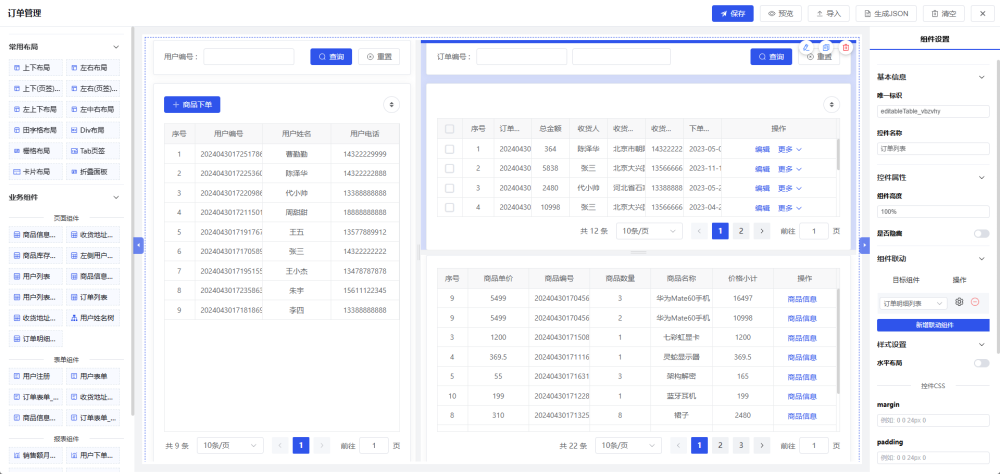Collapse the 业务组件 section
This screenshot has height=474, width=1000.
click(x=116, y=198)
